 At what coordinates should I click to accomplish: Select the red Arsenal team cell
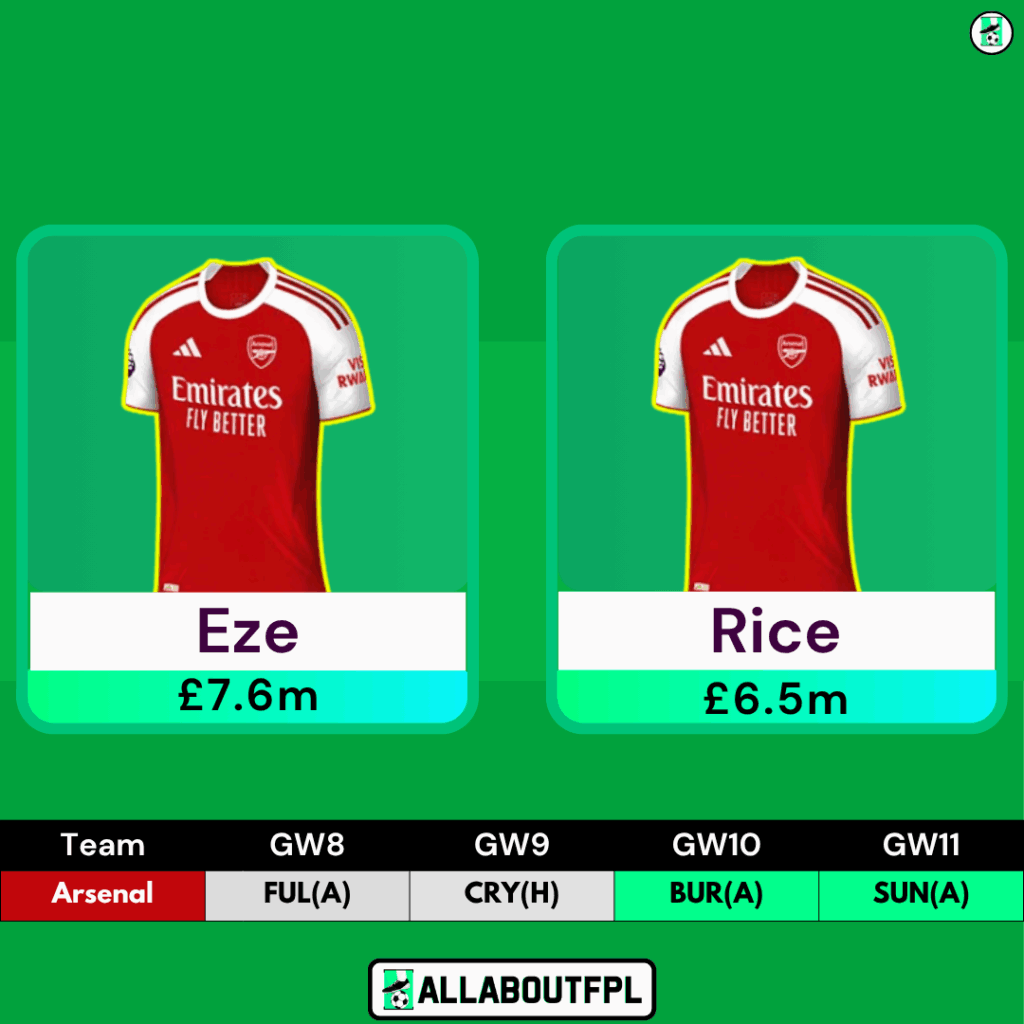pos(103,895)
